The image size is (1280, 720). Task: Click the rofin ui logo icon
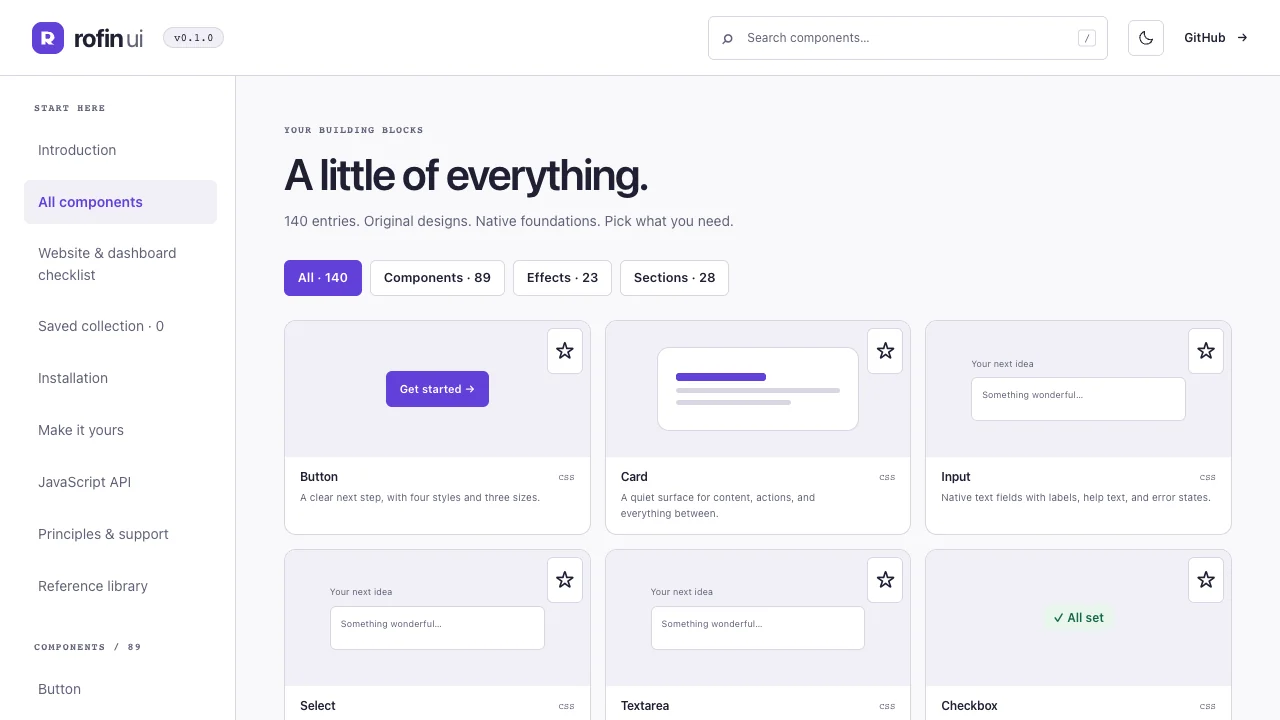tap(48, 38)
